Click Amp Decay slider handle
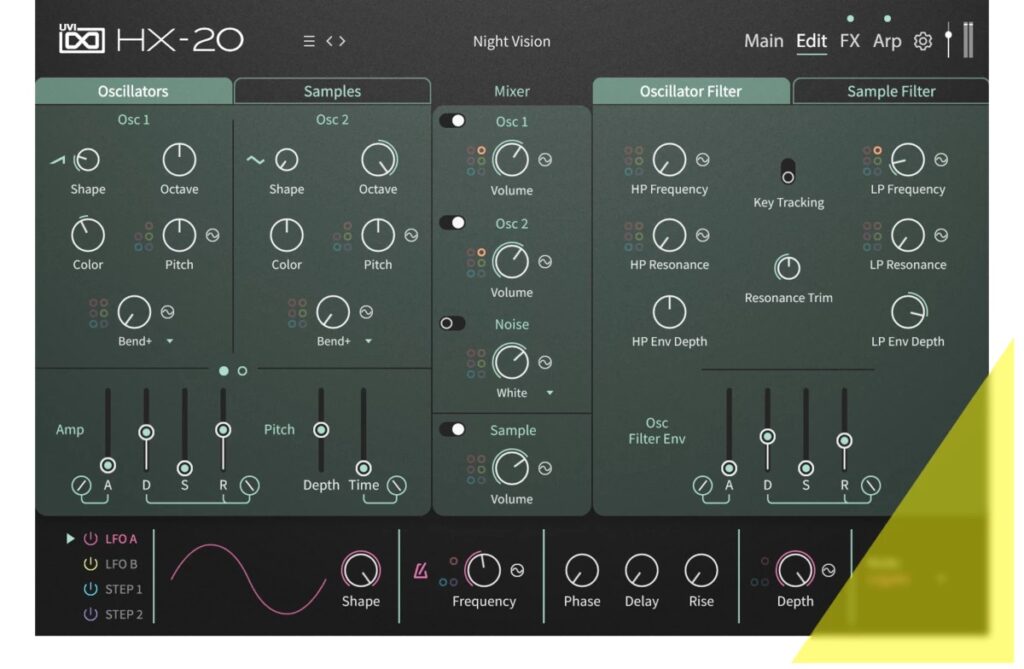This screenshot has height=669, width=1024. coord(146,432)
